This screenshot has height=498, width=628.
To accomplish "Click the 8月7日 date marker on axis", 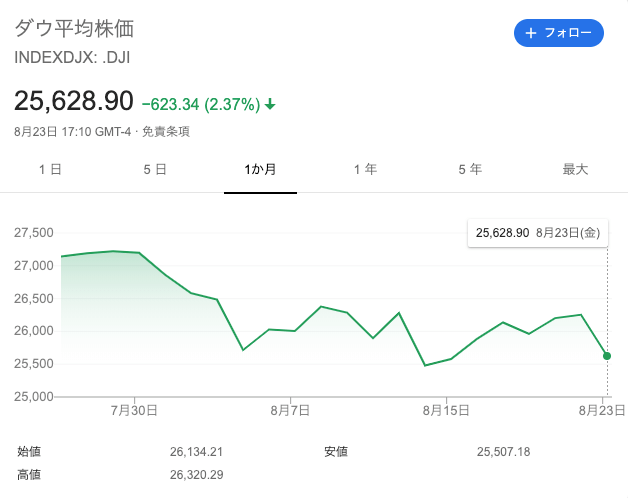I will (291, 410).
